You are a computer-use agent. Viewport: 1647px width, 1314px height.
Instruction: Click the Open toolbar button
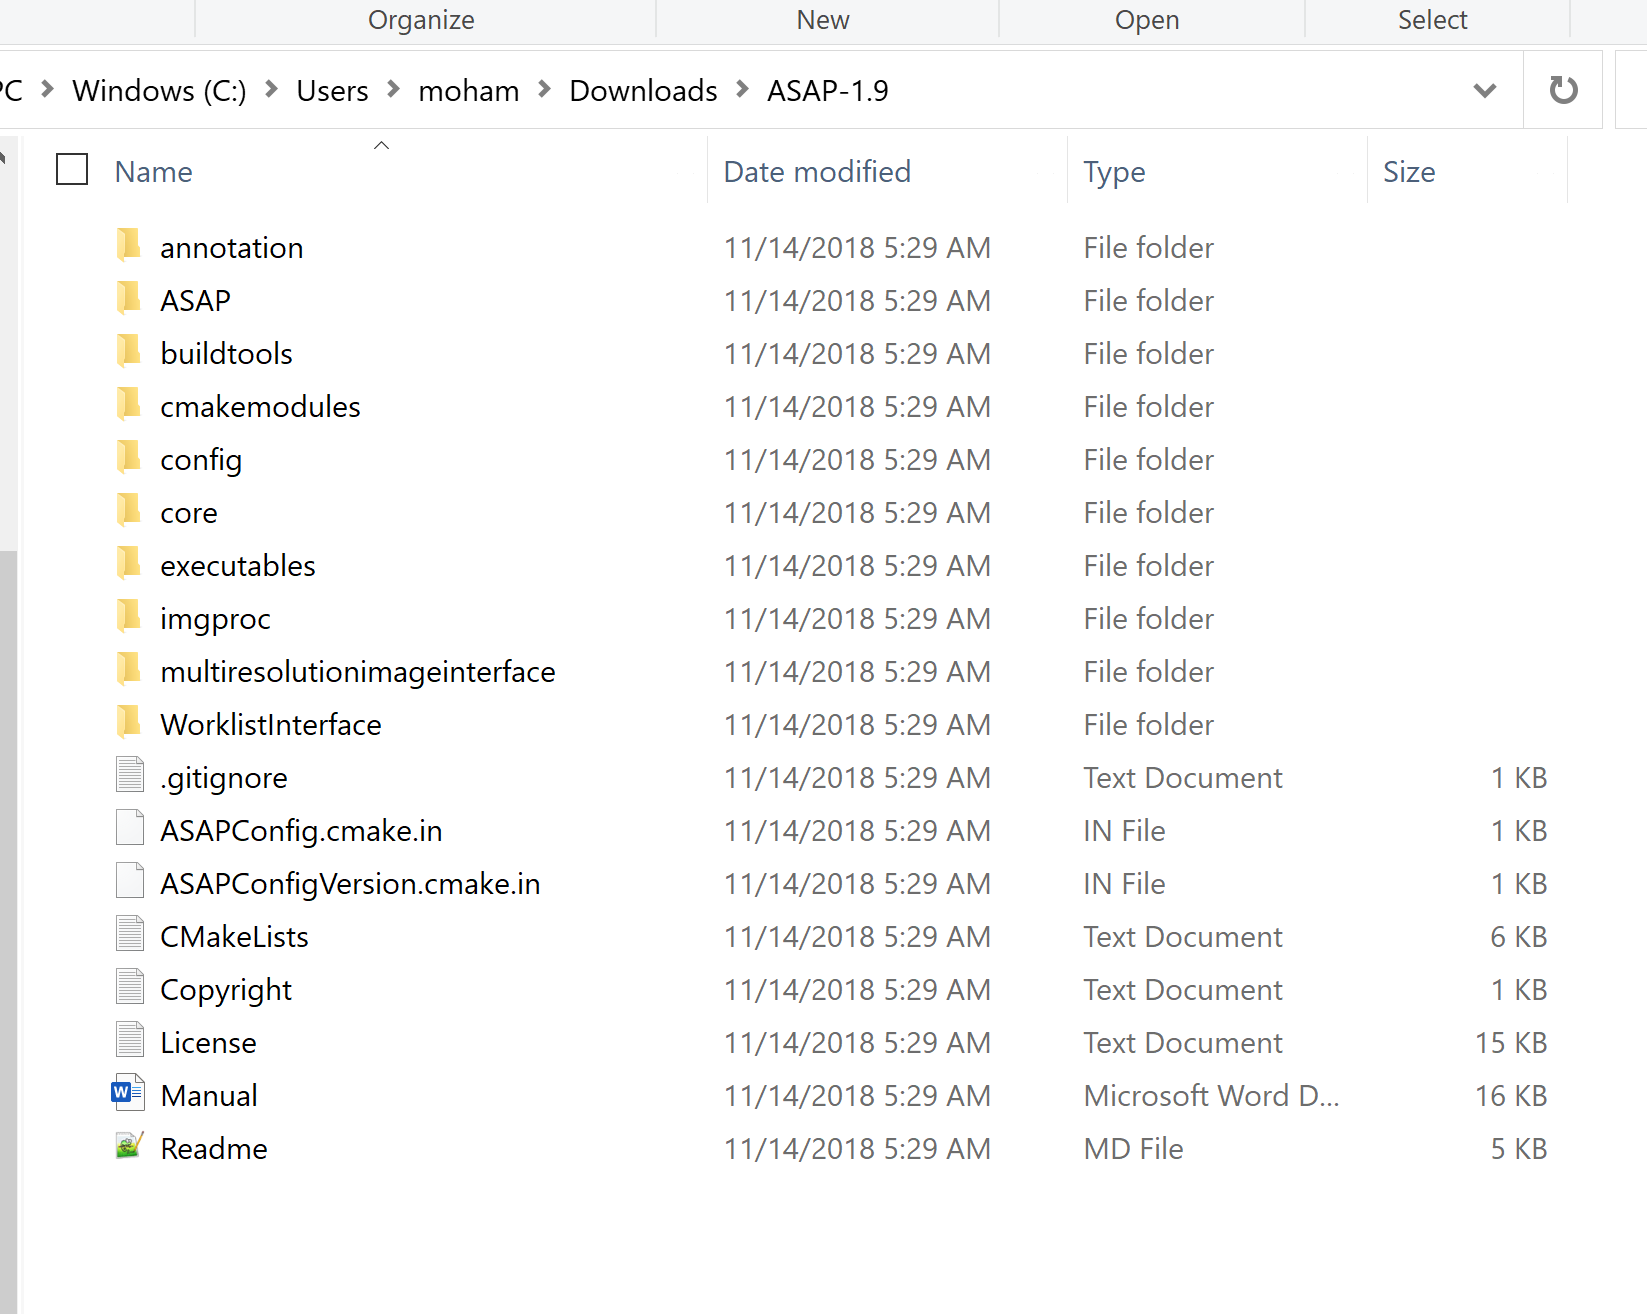pos(1147,19)
